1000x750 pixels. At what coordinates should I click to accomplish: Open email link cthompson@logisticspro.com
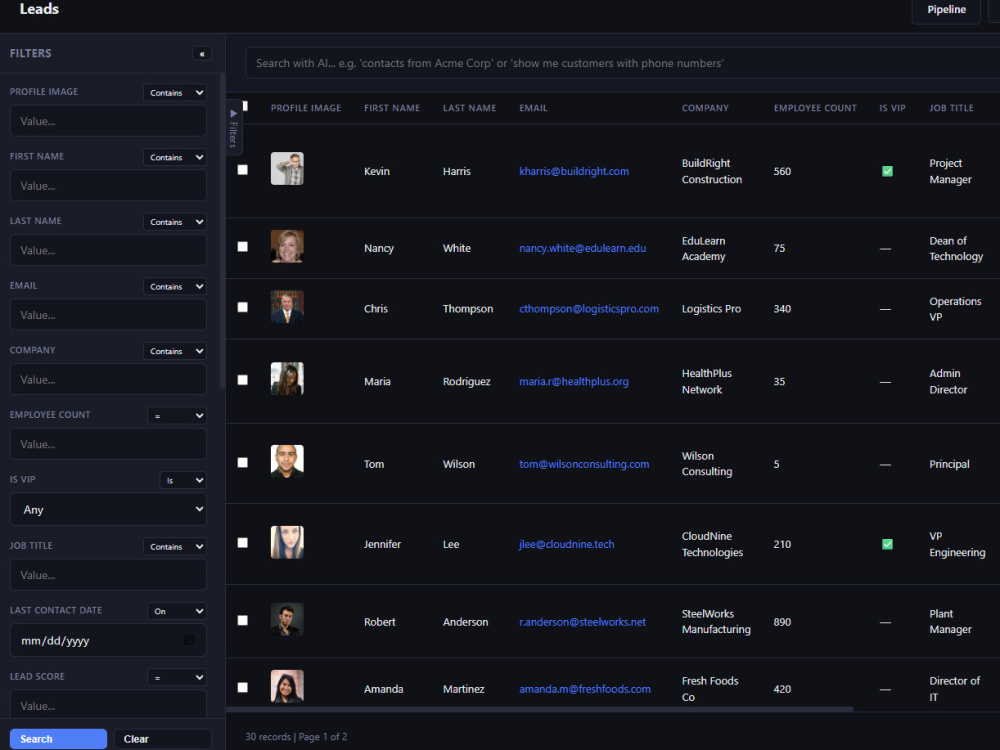tap(589, 309)
